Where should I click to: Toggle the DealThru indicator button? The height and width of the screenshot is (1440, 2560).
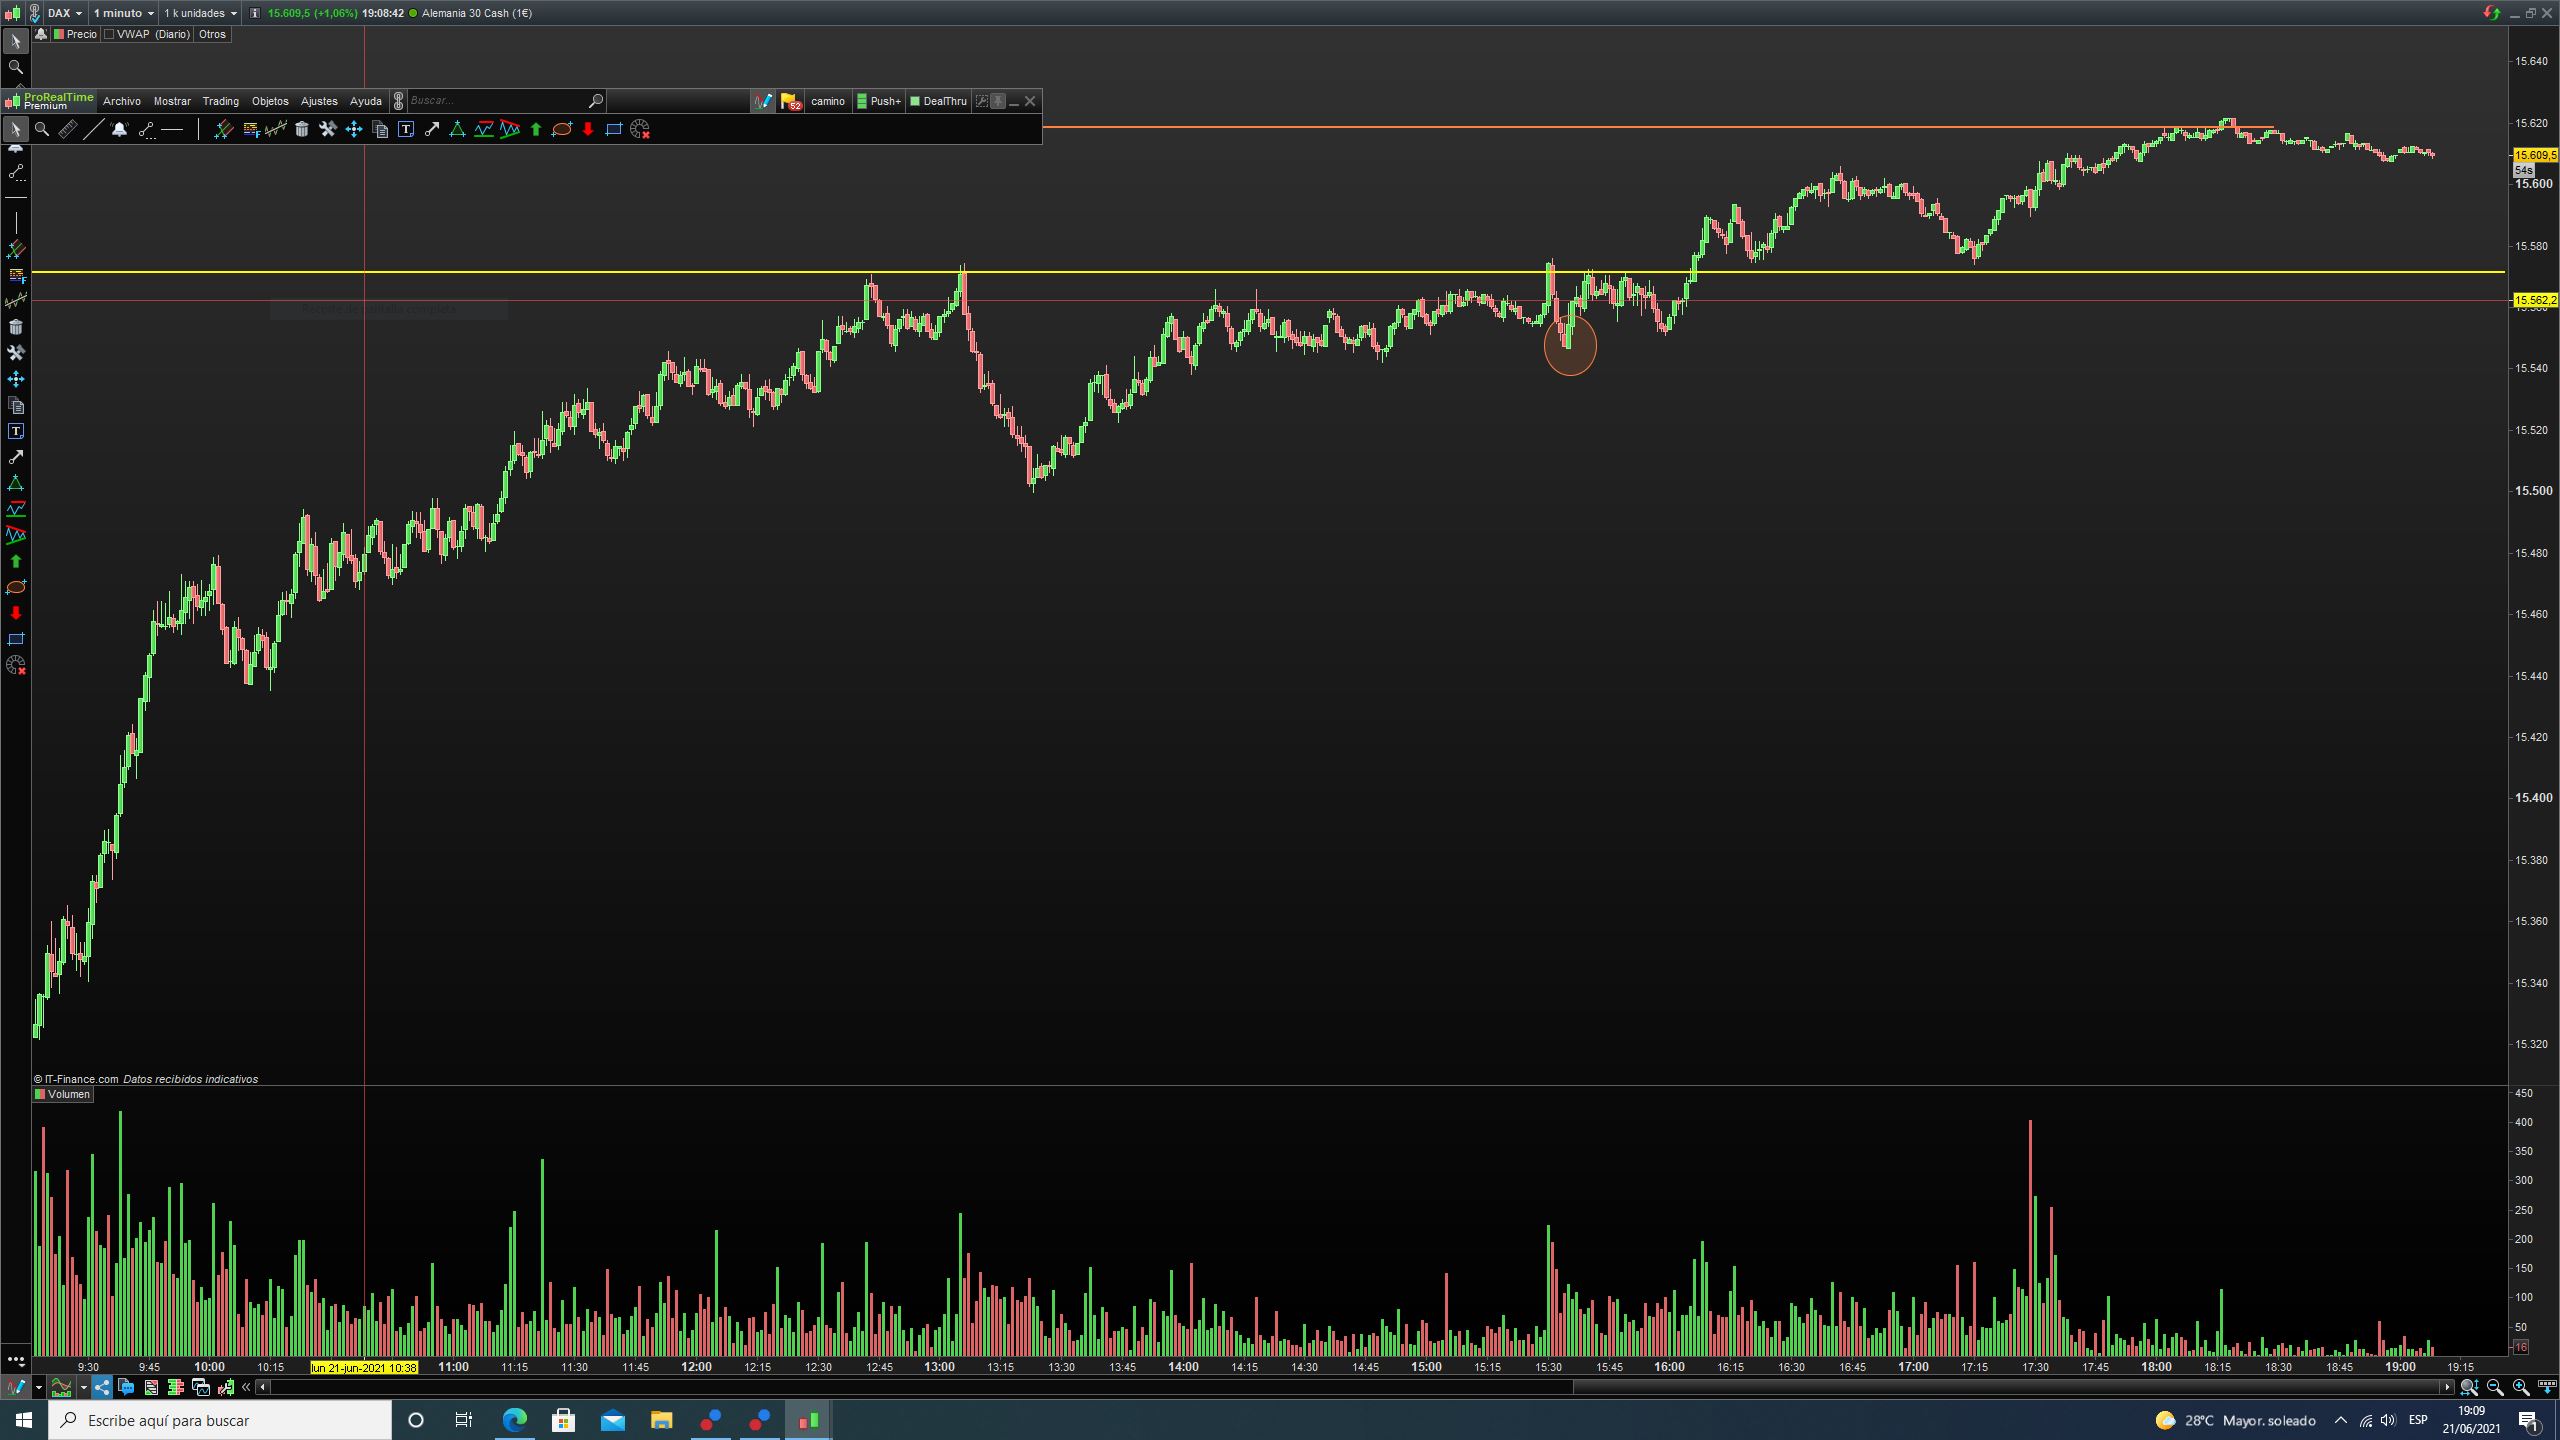pos(938,101)
